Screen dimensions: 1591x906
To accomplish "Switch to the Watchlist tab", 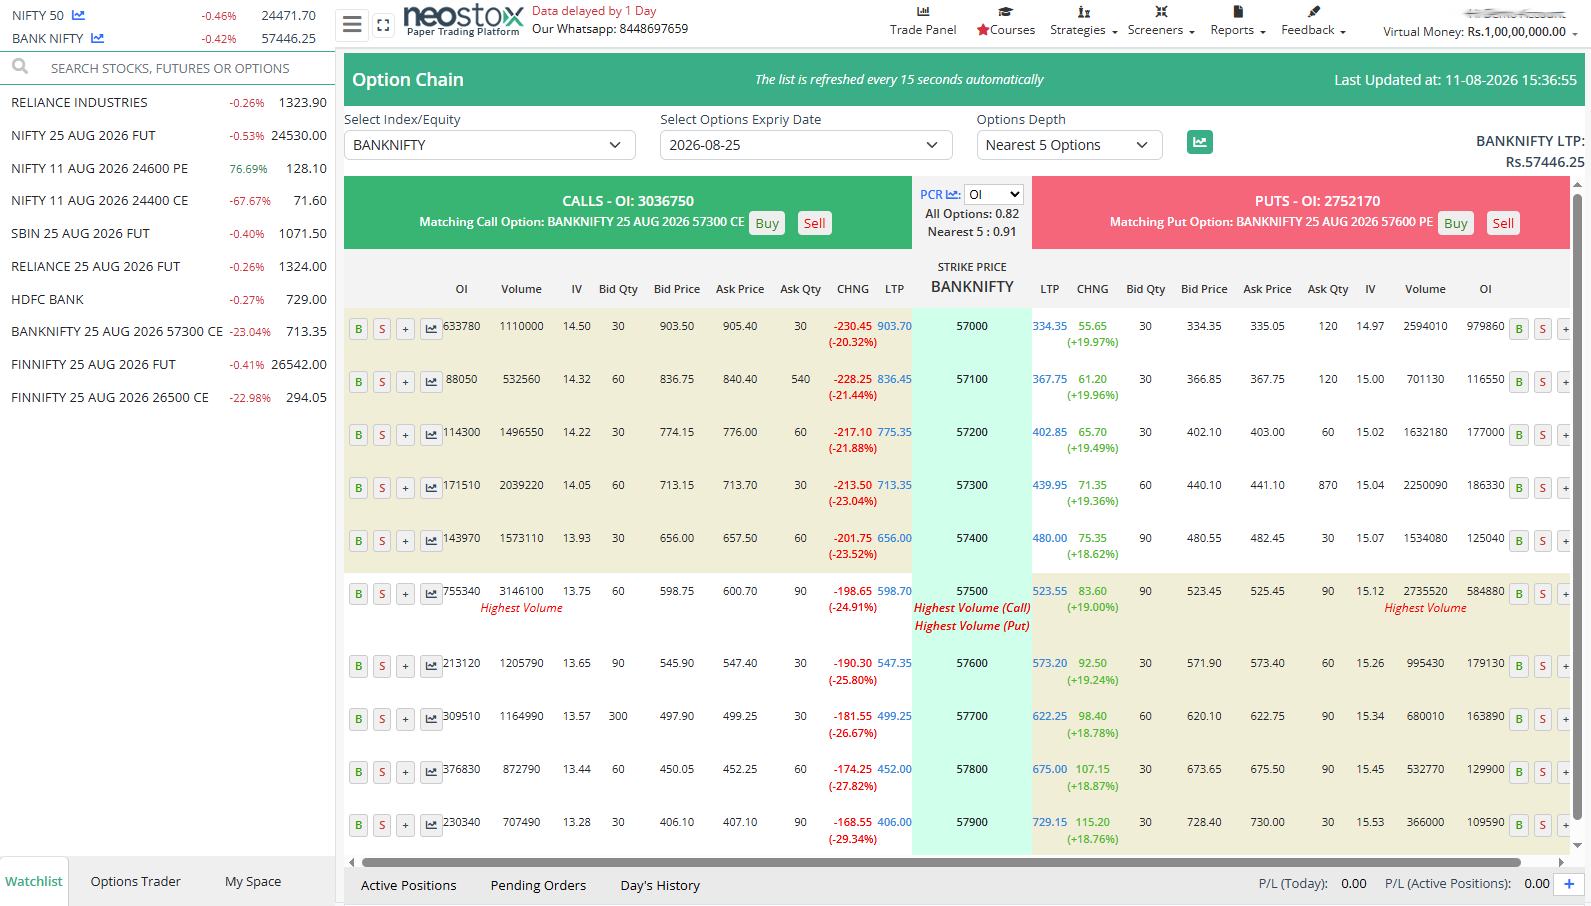I will tap(34, 881).
